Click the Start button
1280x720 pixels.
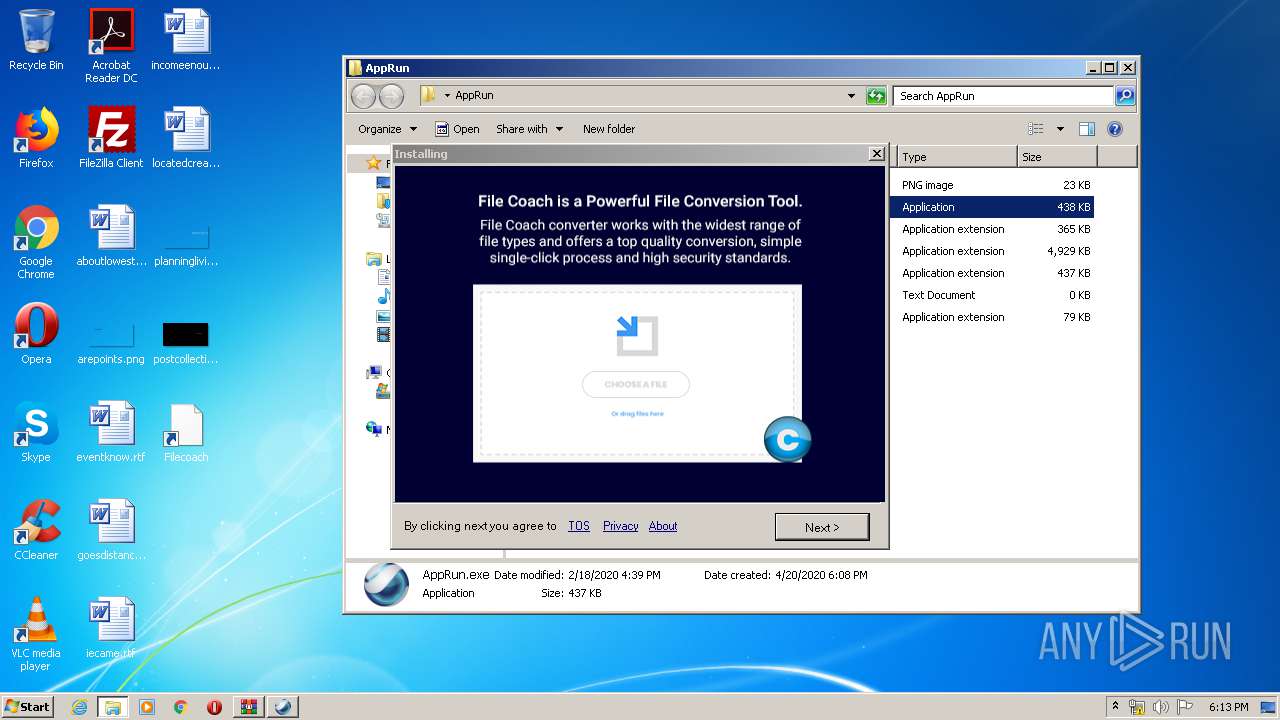[x=28, y=706]
